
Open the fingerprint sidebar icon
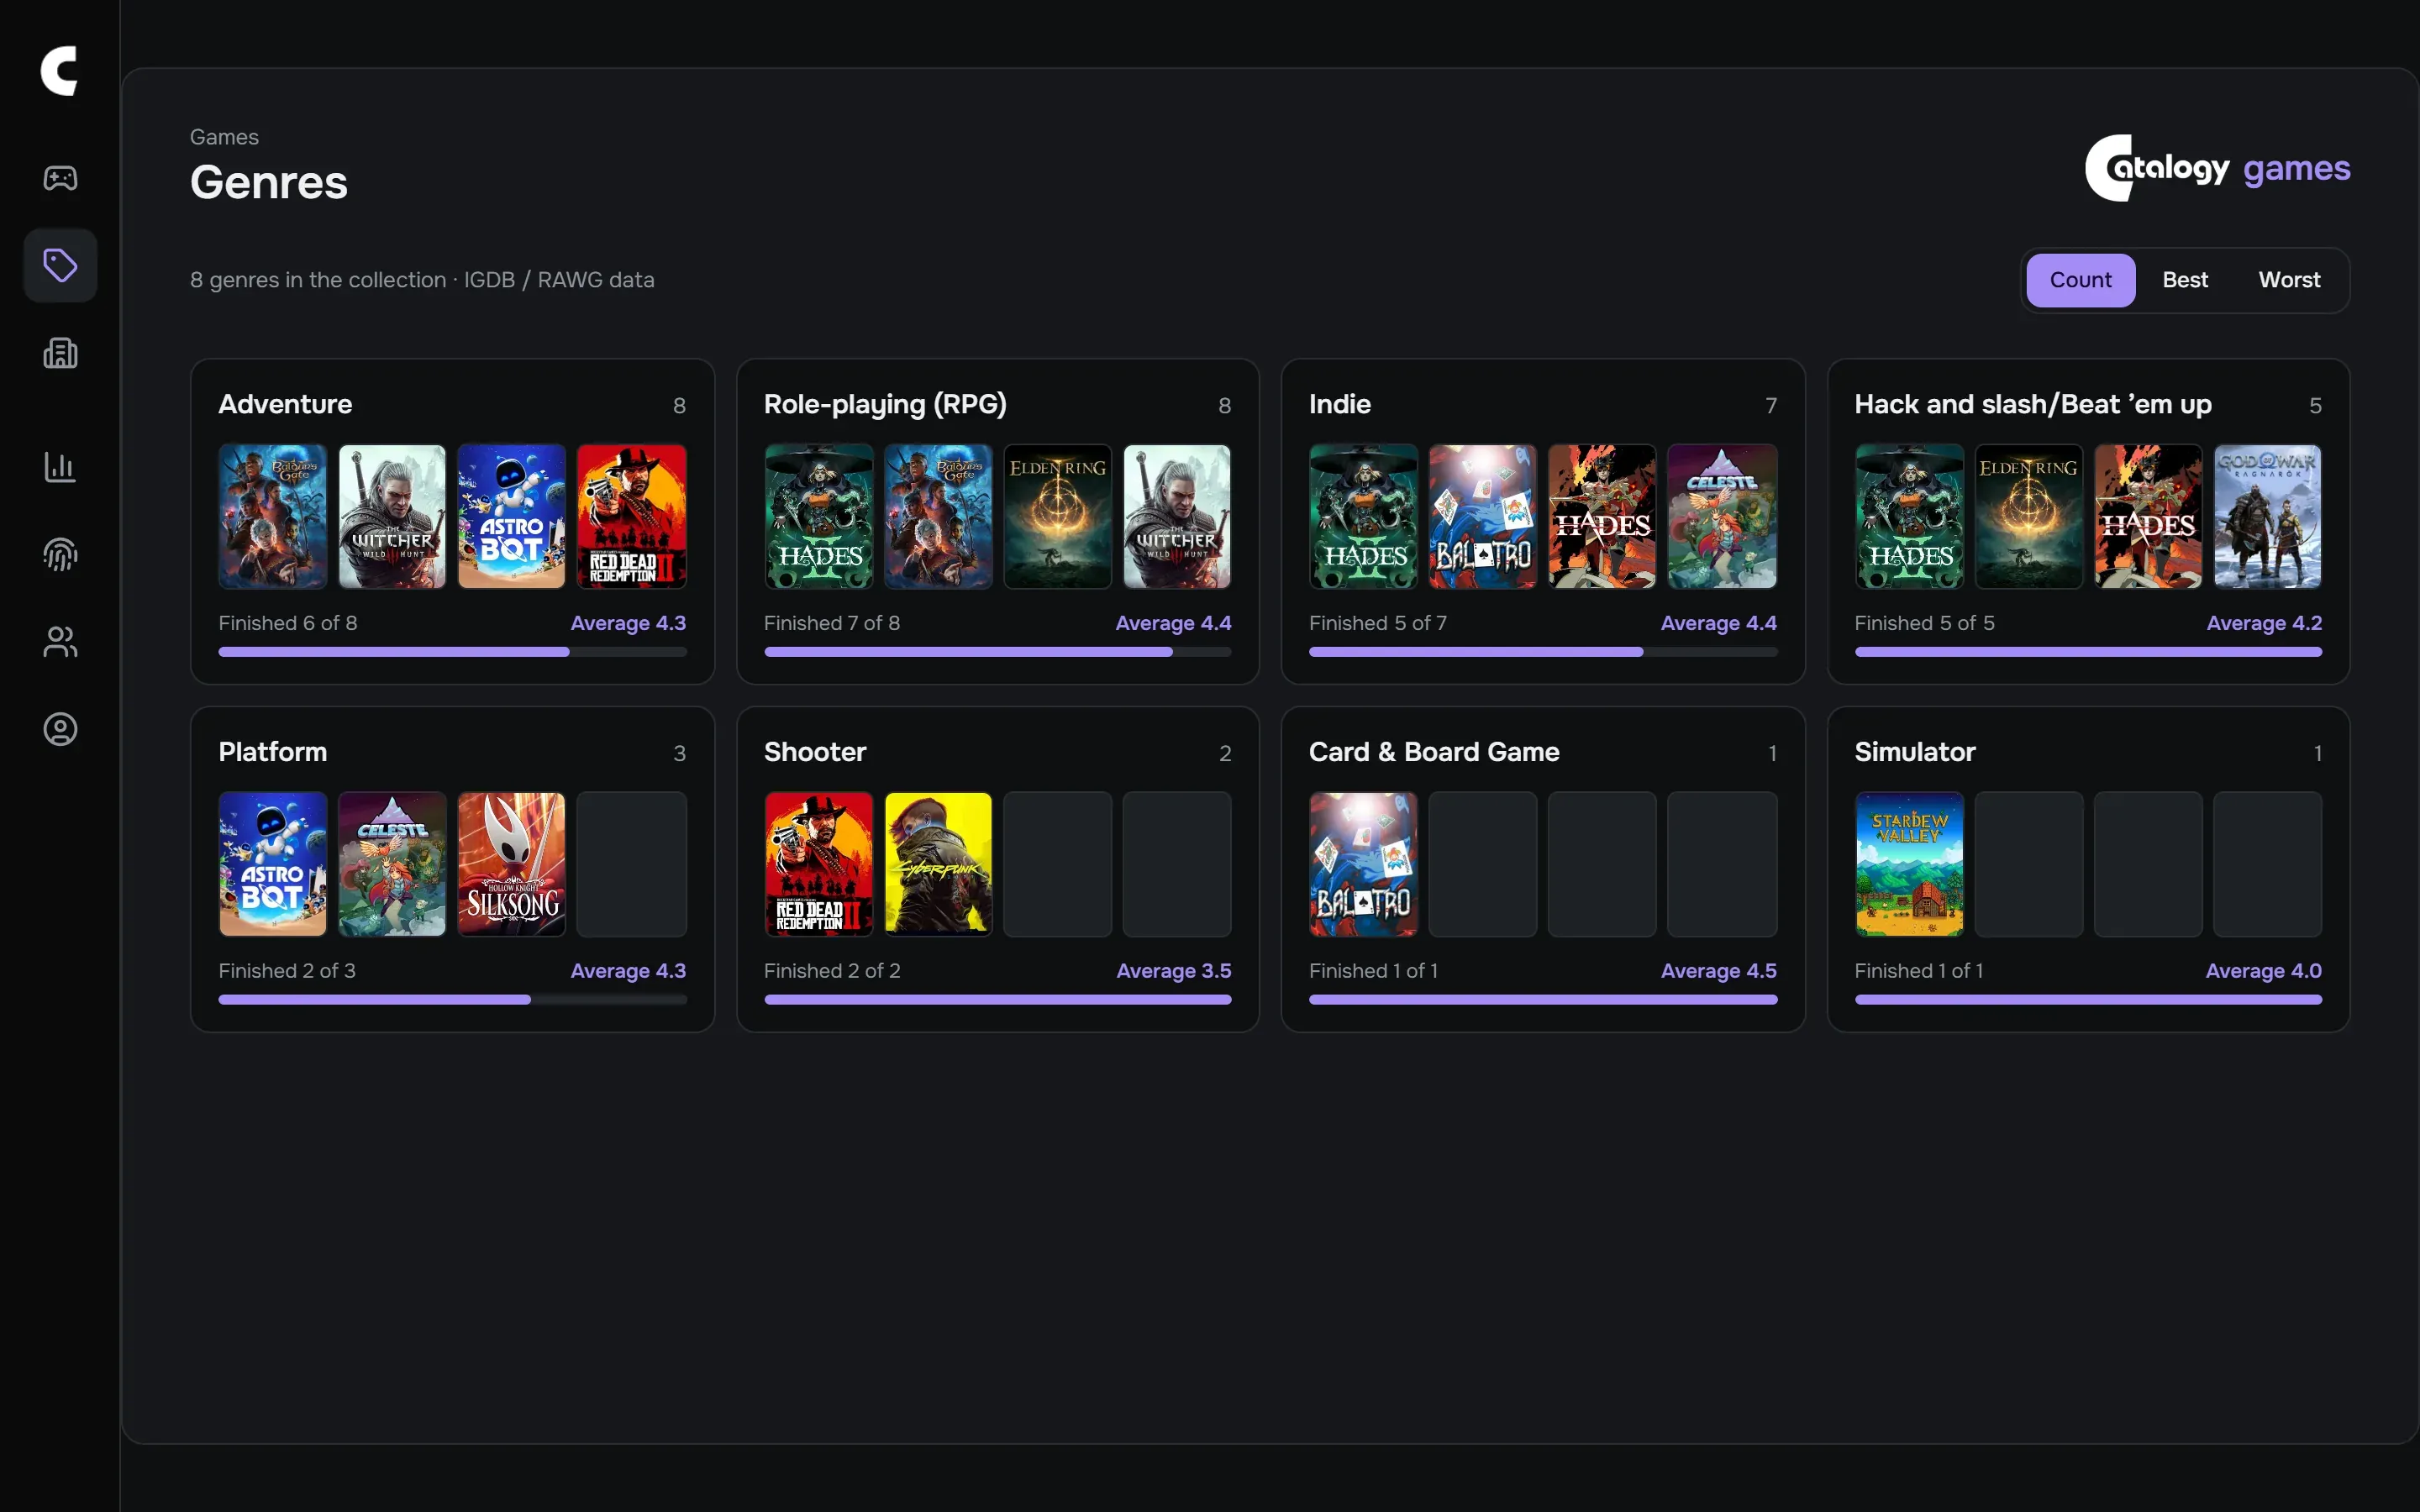[60, 554]
